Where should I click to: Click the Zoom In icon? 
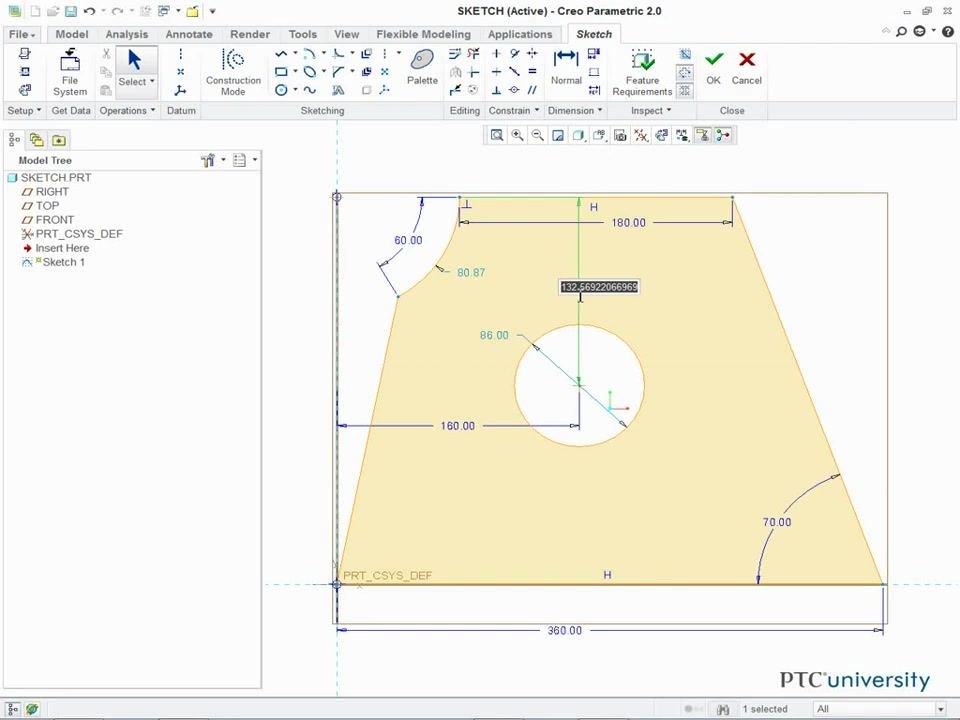pos(517,135)
